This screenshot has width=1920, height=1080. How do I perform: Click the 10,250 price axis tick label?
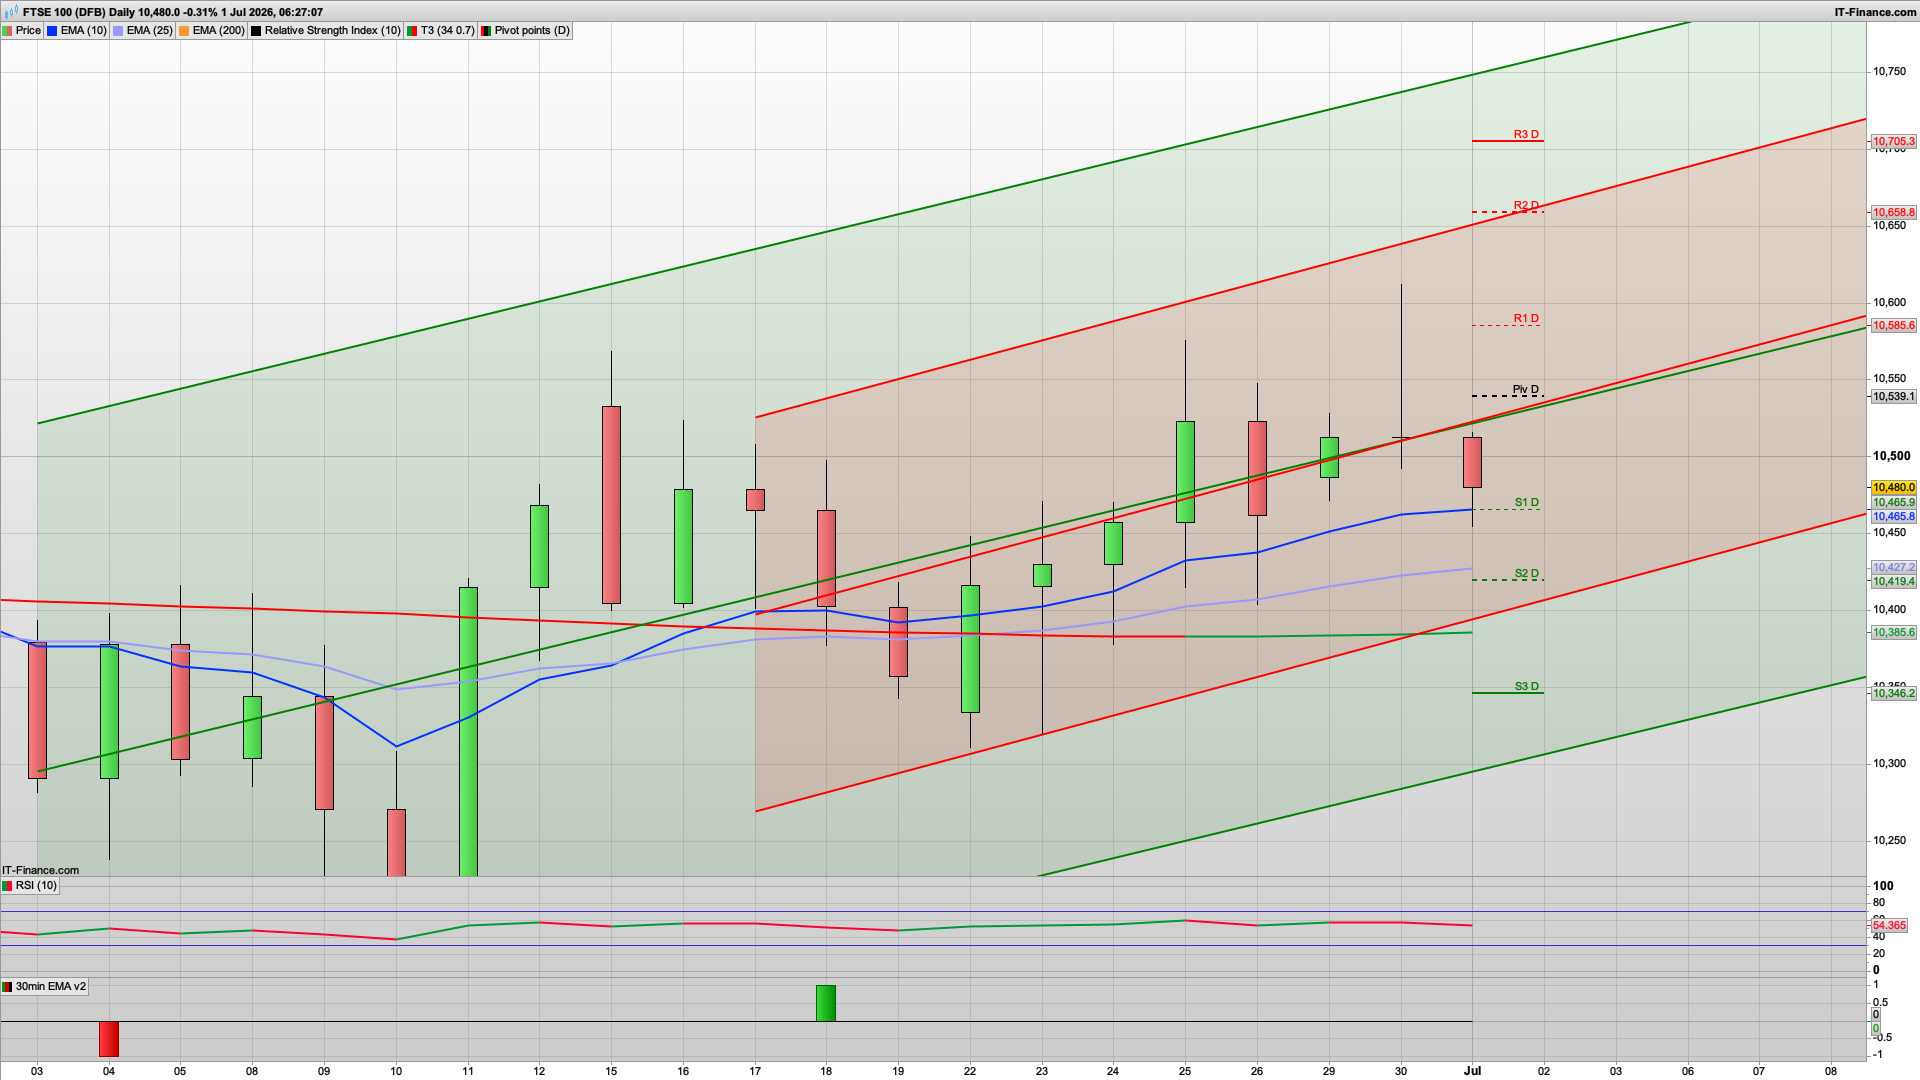(1889, 841)
